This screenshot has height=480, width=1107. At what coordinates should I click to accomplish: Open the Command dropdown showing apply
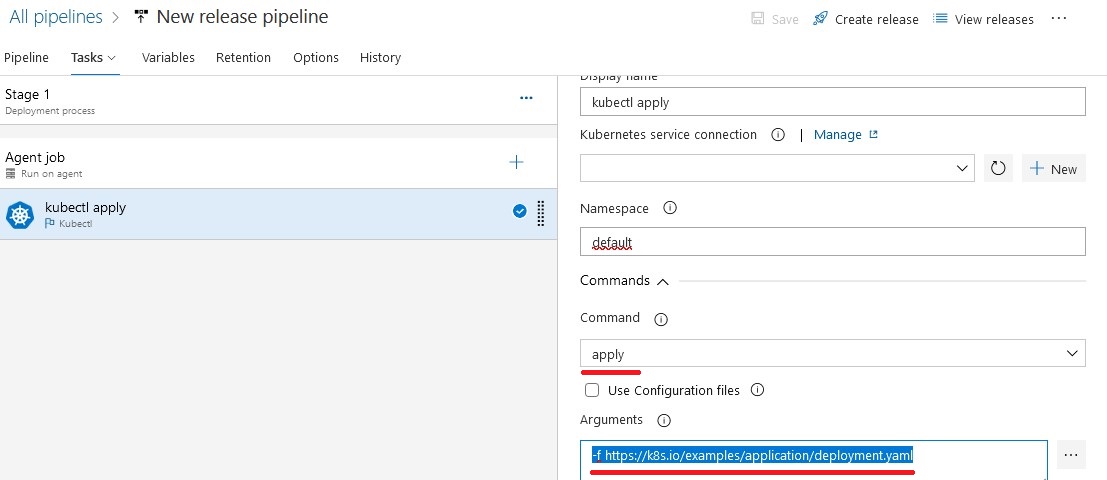tap(832, 354)
